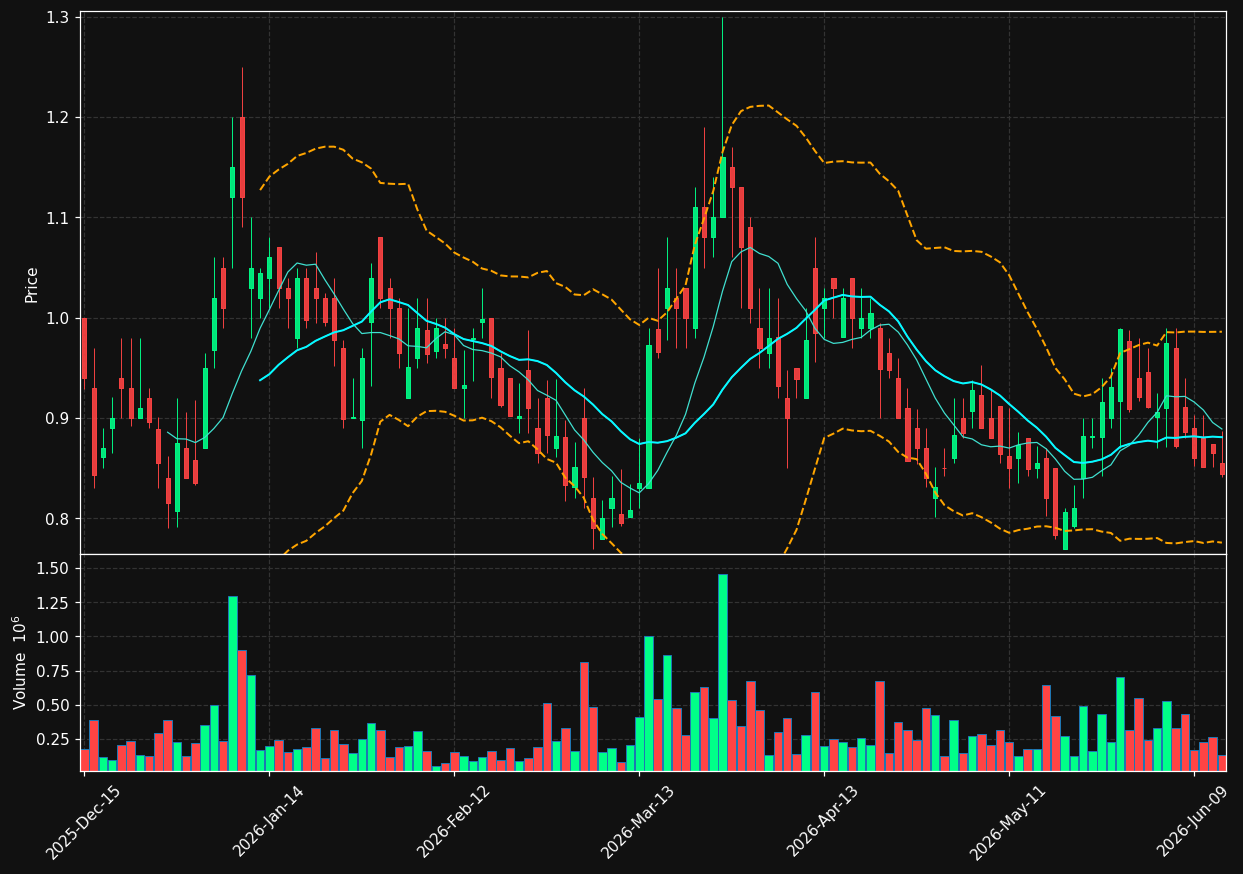This screenshot has width=1243, height=874.
Task: Click the 'Volume 10⁶' axis title
Action: pyautogui.click(x=20, y=663)
